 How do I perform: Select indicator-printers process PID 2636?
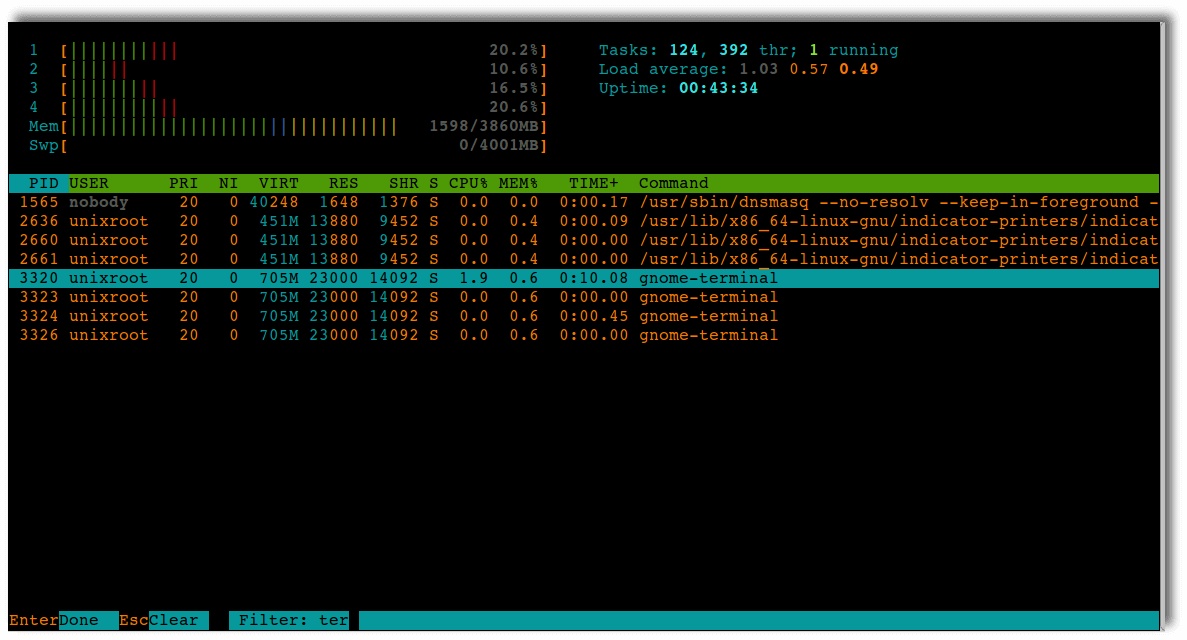[584, 221]
